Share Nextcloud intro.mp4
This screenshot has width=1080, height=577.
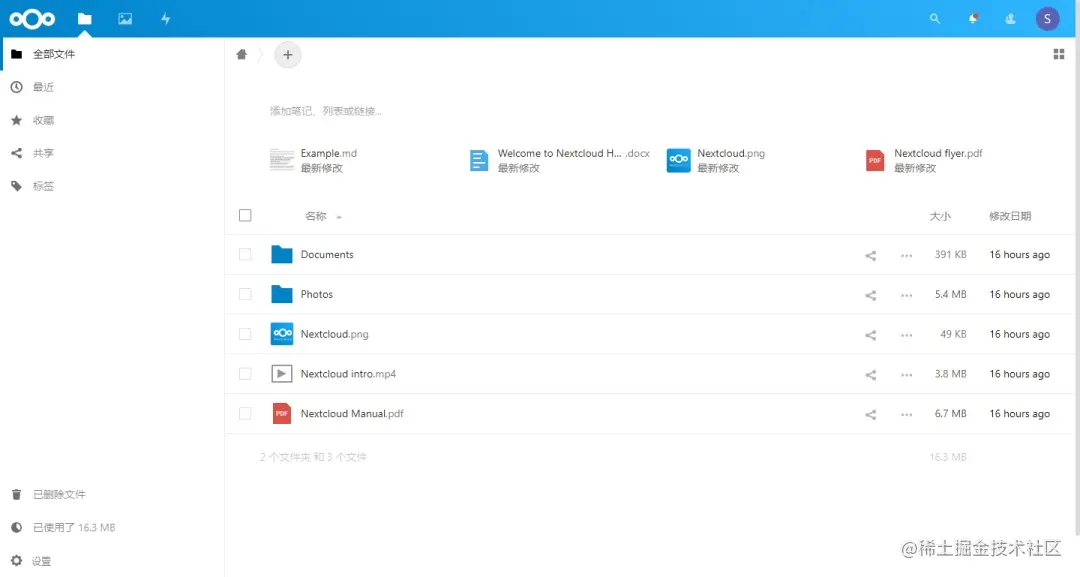(x=871, y=375)
